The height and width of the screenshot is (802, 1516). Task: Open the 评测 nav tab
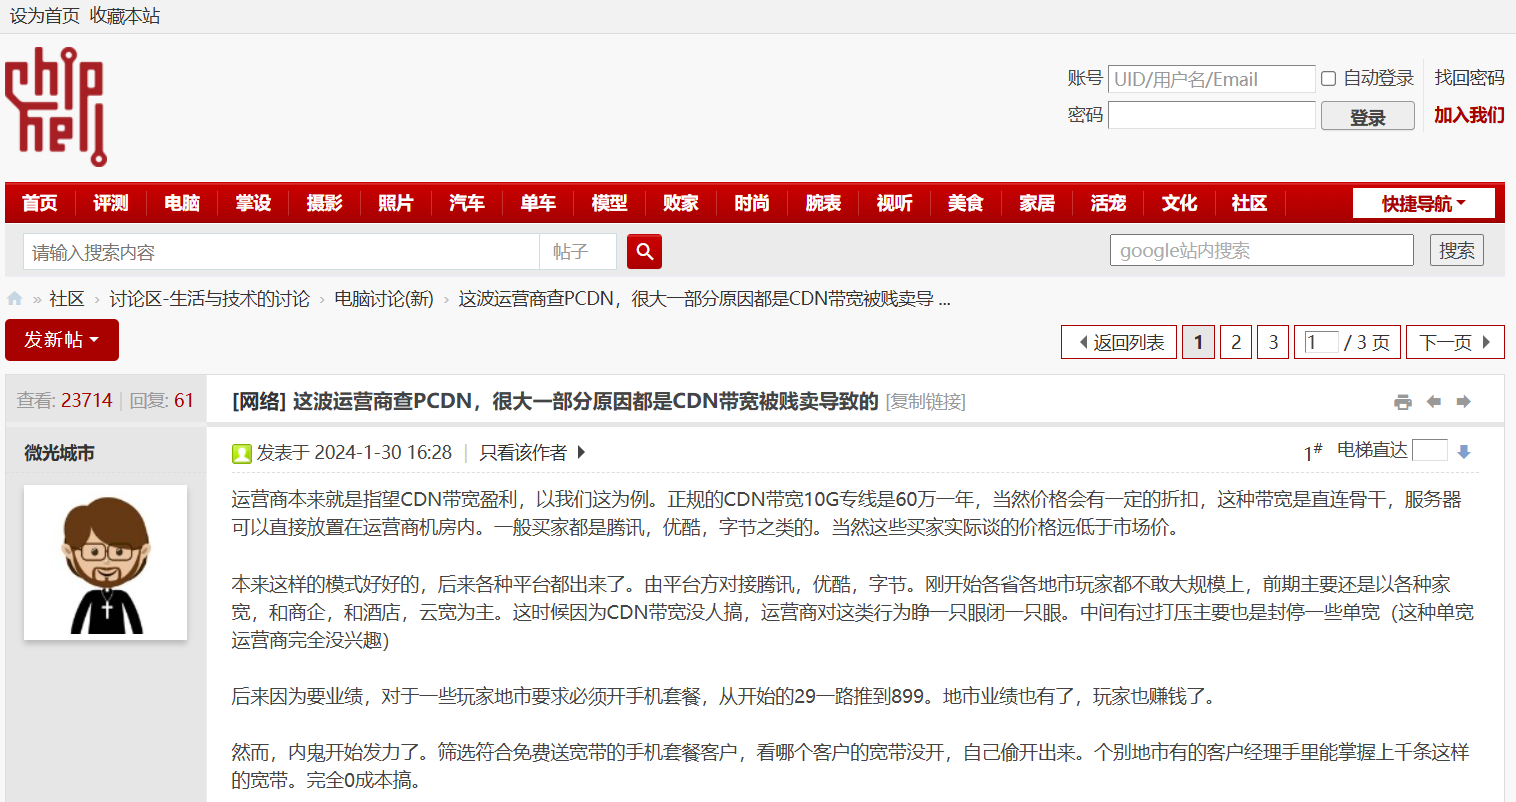[x=111, y=203]
